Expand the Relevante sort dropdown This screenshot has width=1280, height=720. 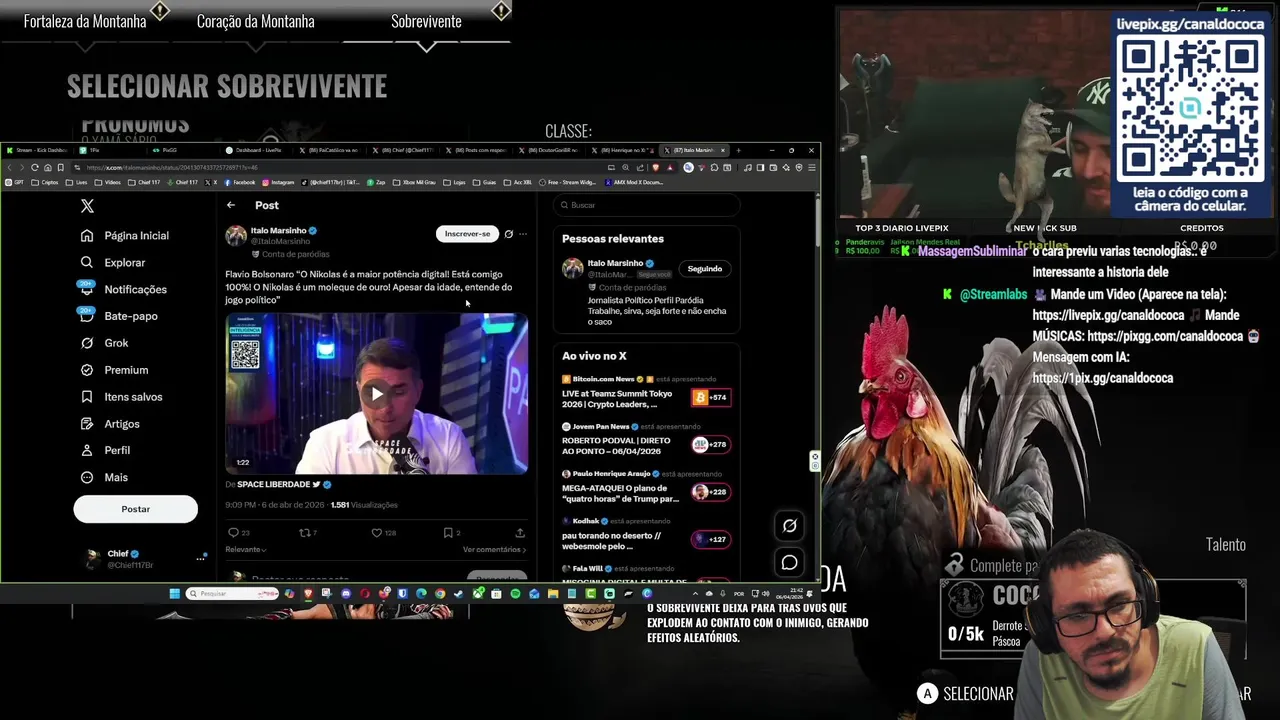click(x=246, y=549)
